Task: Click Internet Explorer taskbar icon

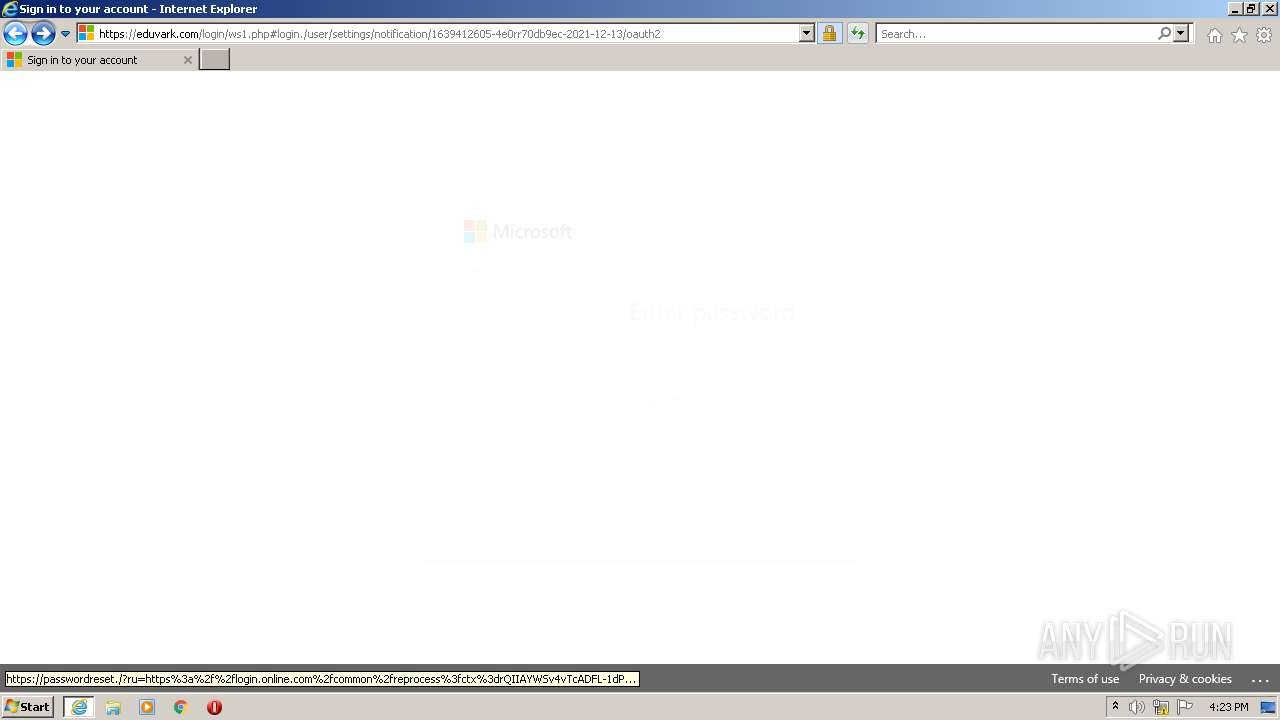Action: [79, 707]
